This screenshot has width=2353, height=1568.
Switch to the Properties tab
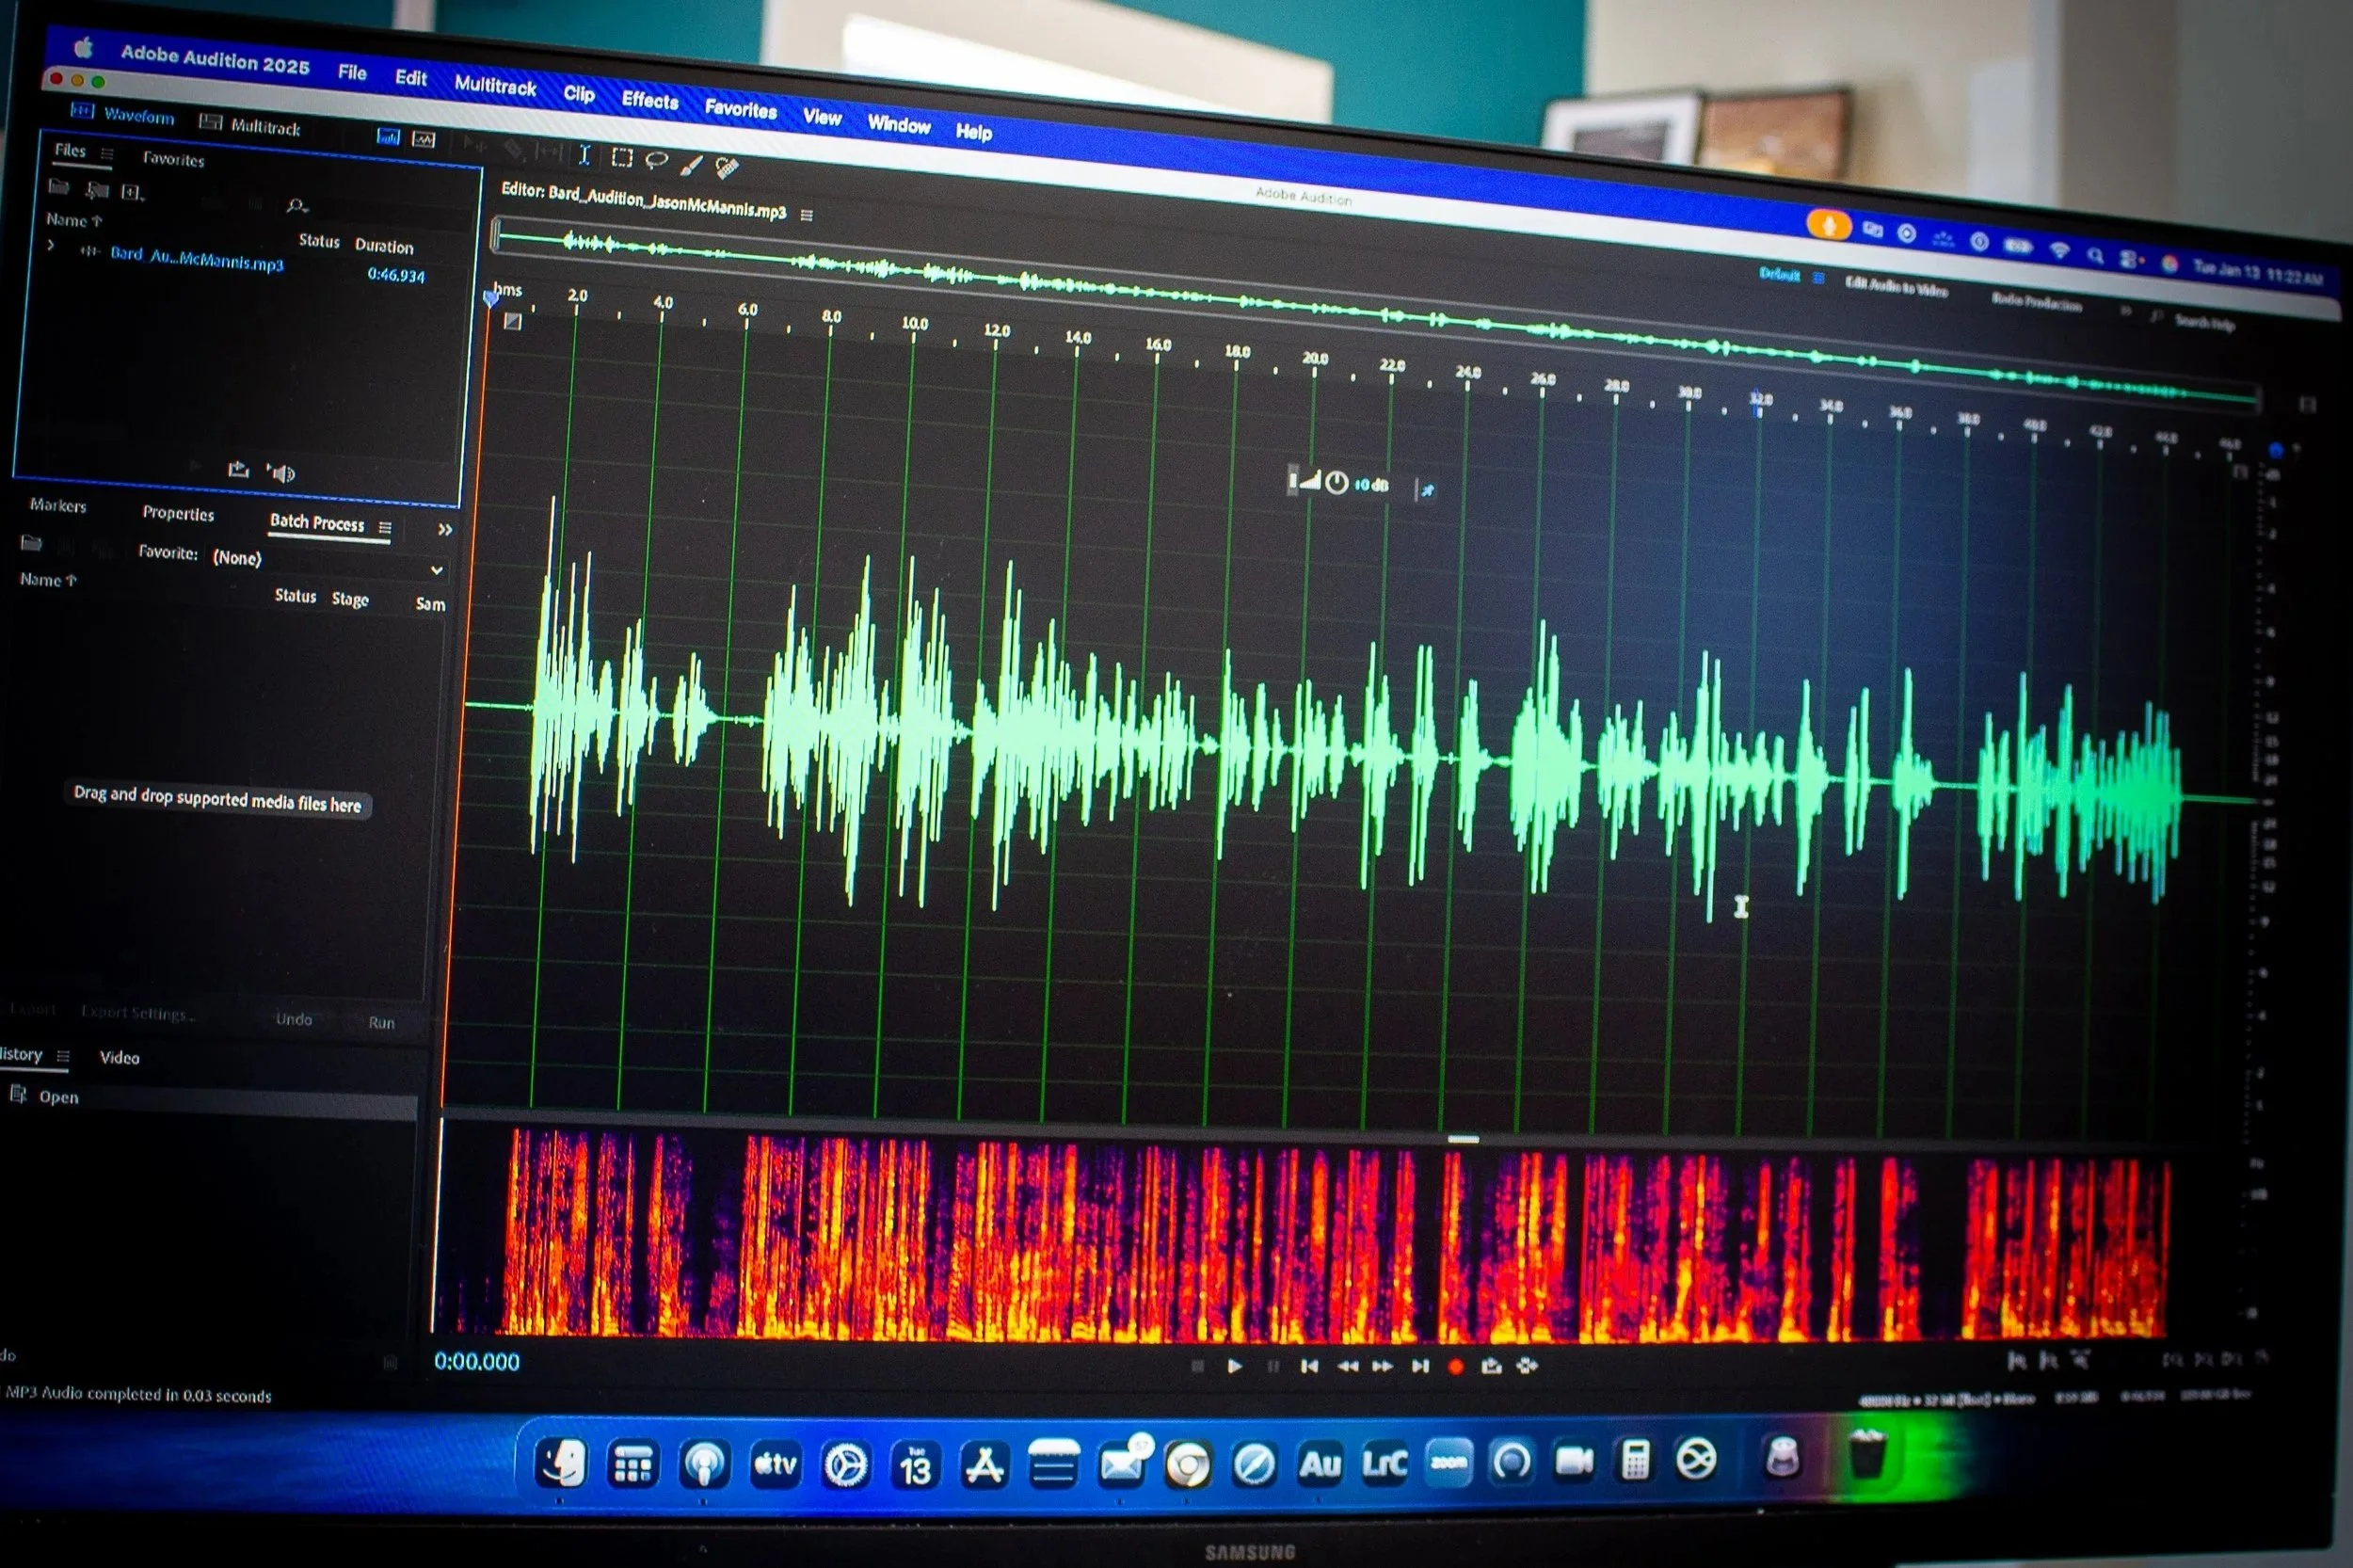(x=178, y=513)
